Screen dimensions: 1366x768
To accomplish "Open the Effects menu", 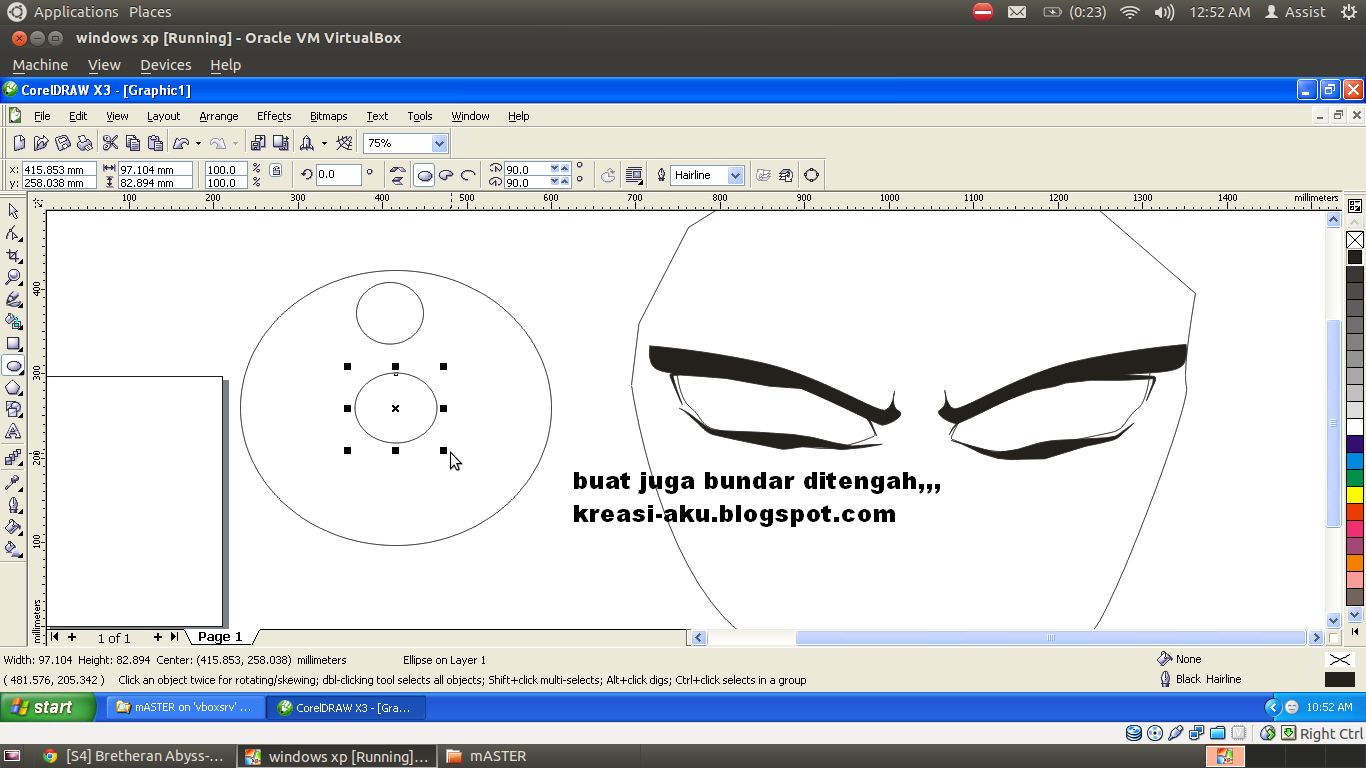I will 274,116.
